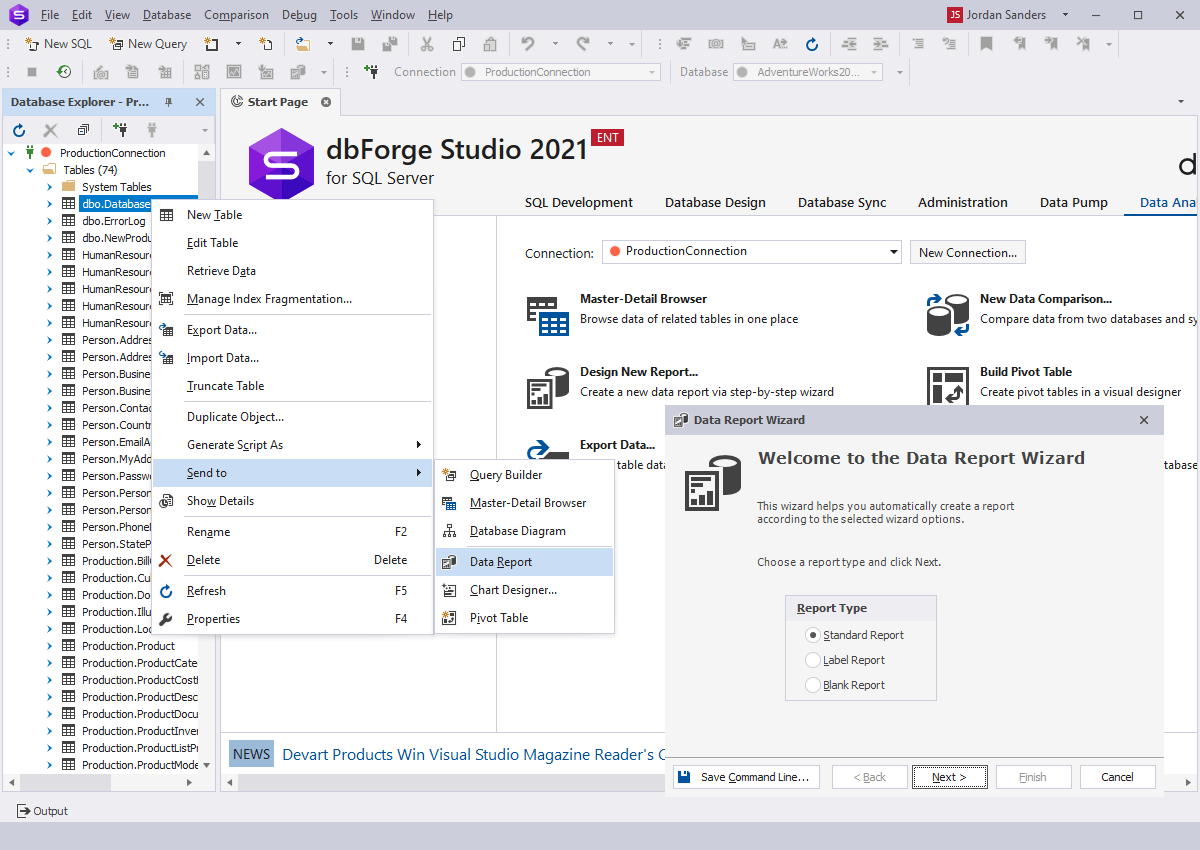
Task: Switch to the Administration tab
Action: [962, 202]
